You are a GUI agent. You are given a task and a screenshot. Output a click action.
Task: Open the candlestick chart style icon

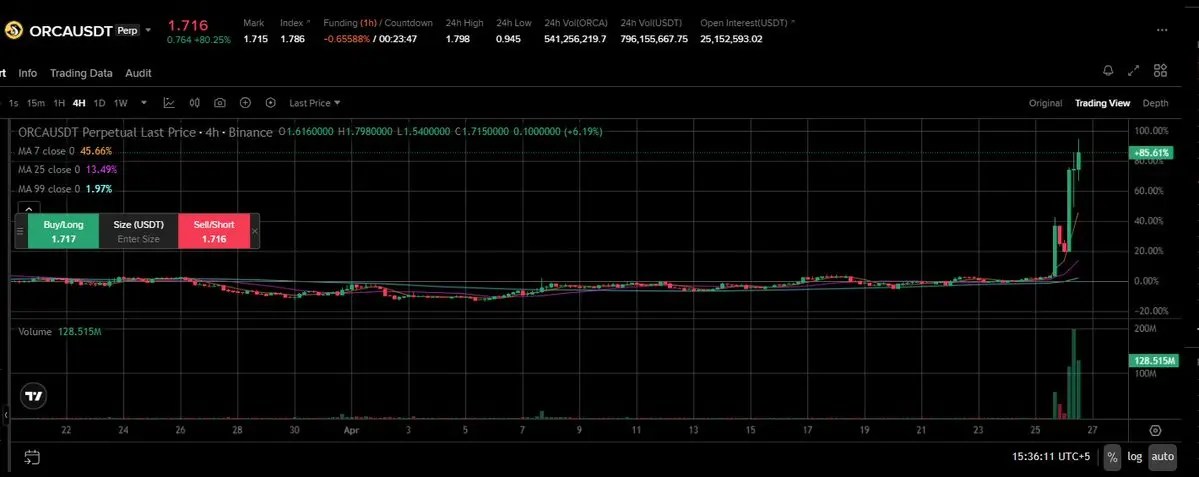click(x=194, y=102)
